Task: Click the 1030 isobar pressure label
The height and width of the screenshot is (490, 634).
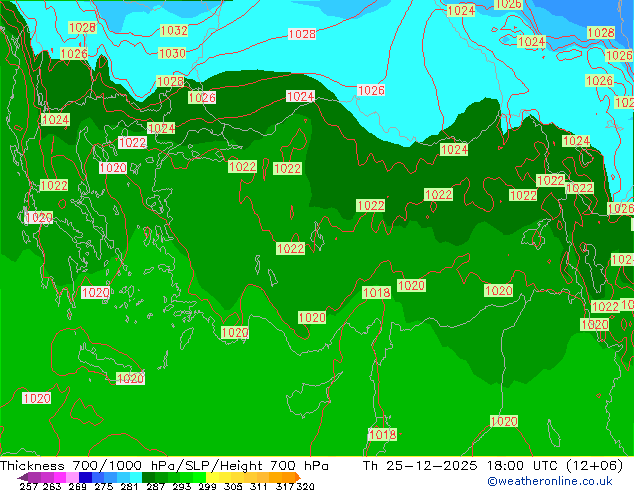Action: (x=172, y=53)
